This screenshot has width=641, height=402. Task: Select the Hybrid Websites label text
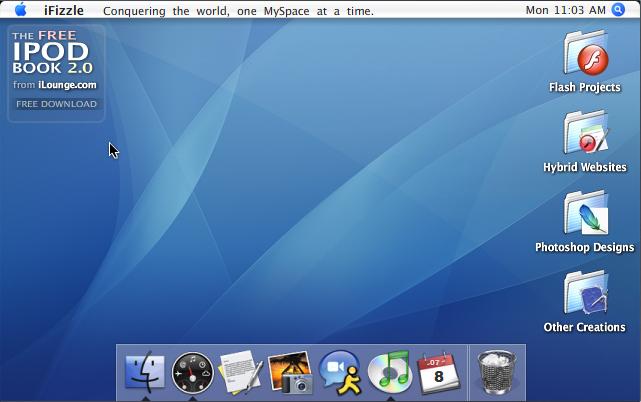pyautogui.click(x=585, y=167)
